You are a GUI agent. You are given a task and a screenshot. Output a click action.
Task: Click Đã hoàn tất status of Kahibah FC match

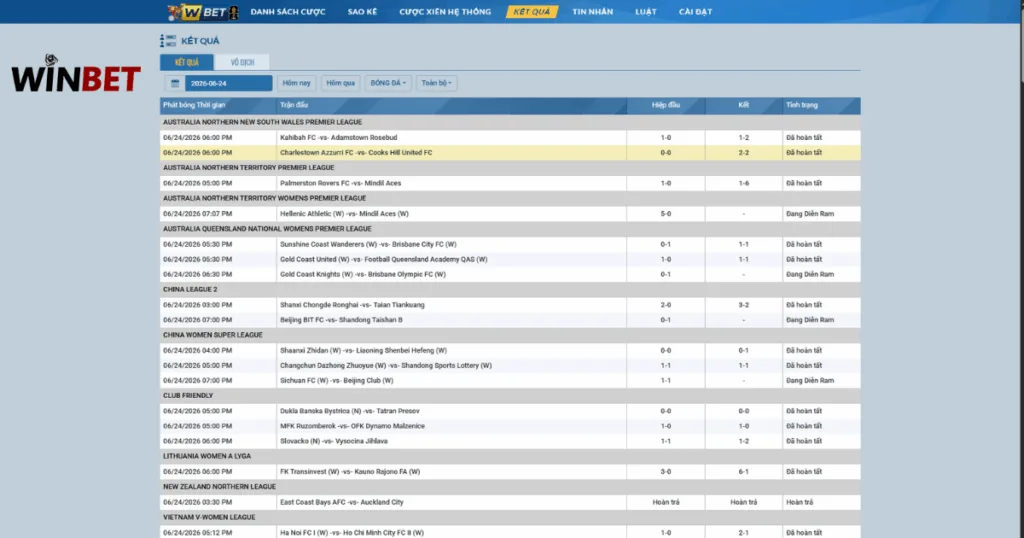[804, 138]
